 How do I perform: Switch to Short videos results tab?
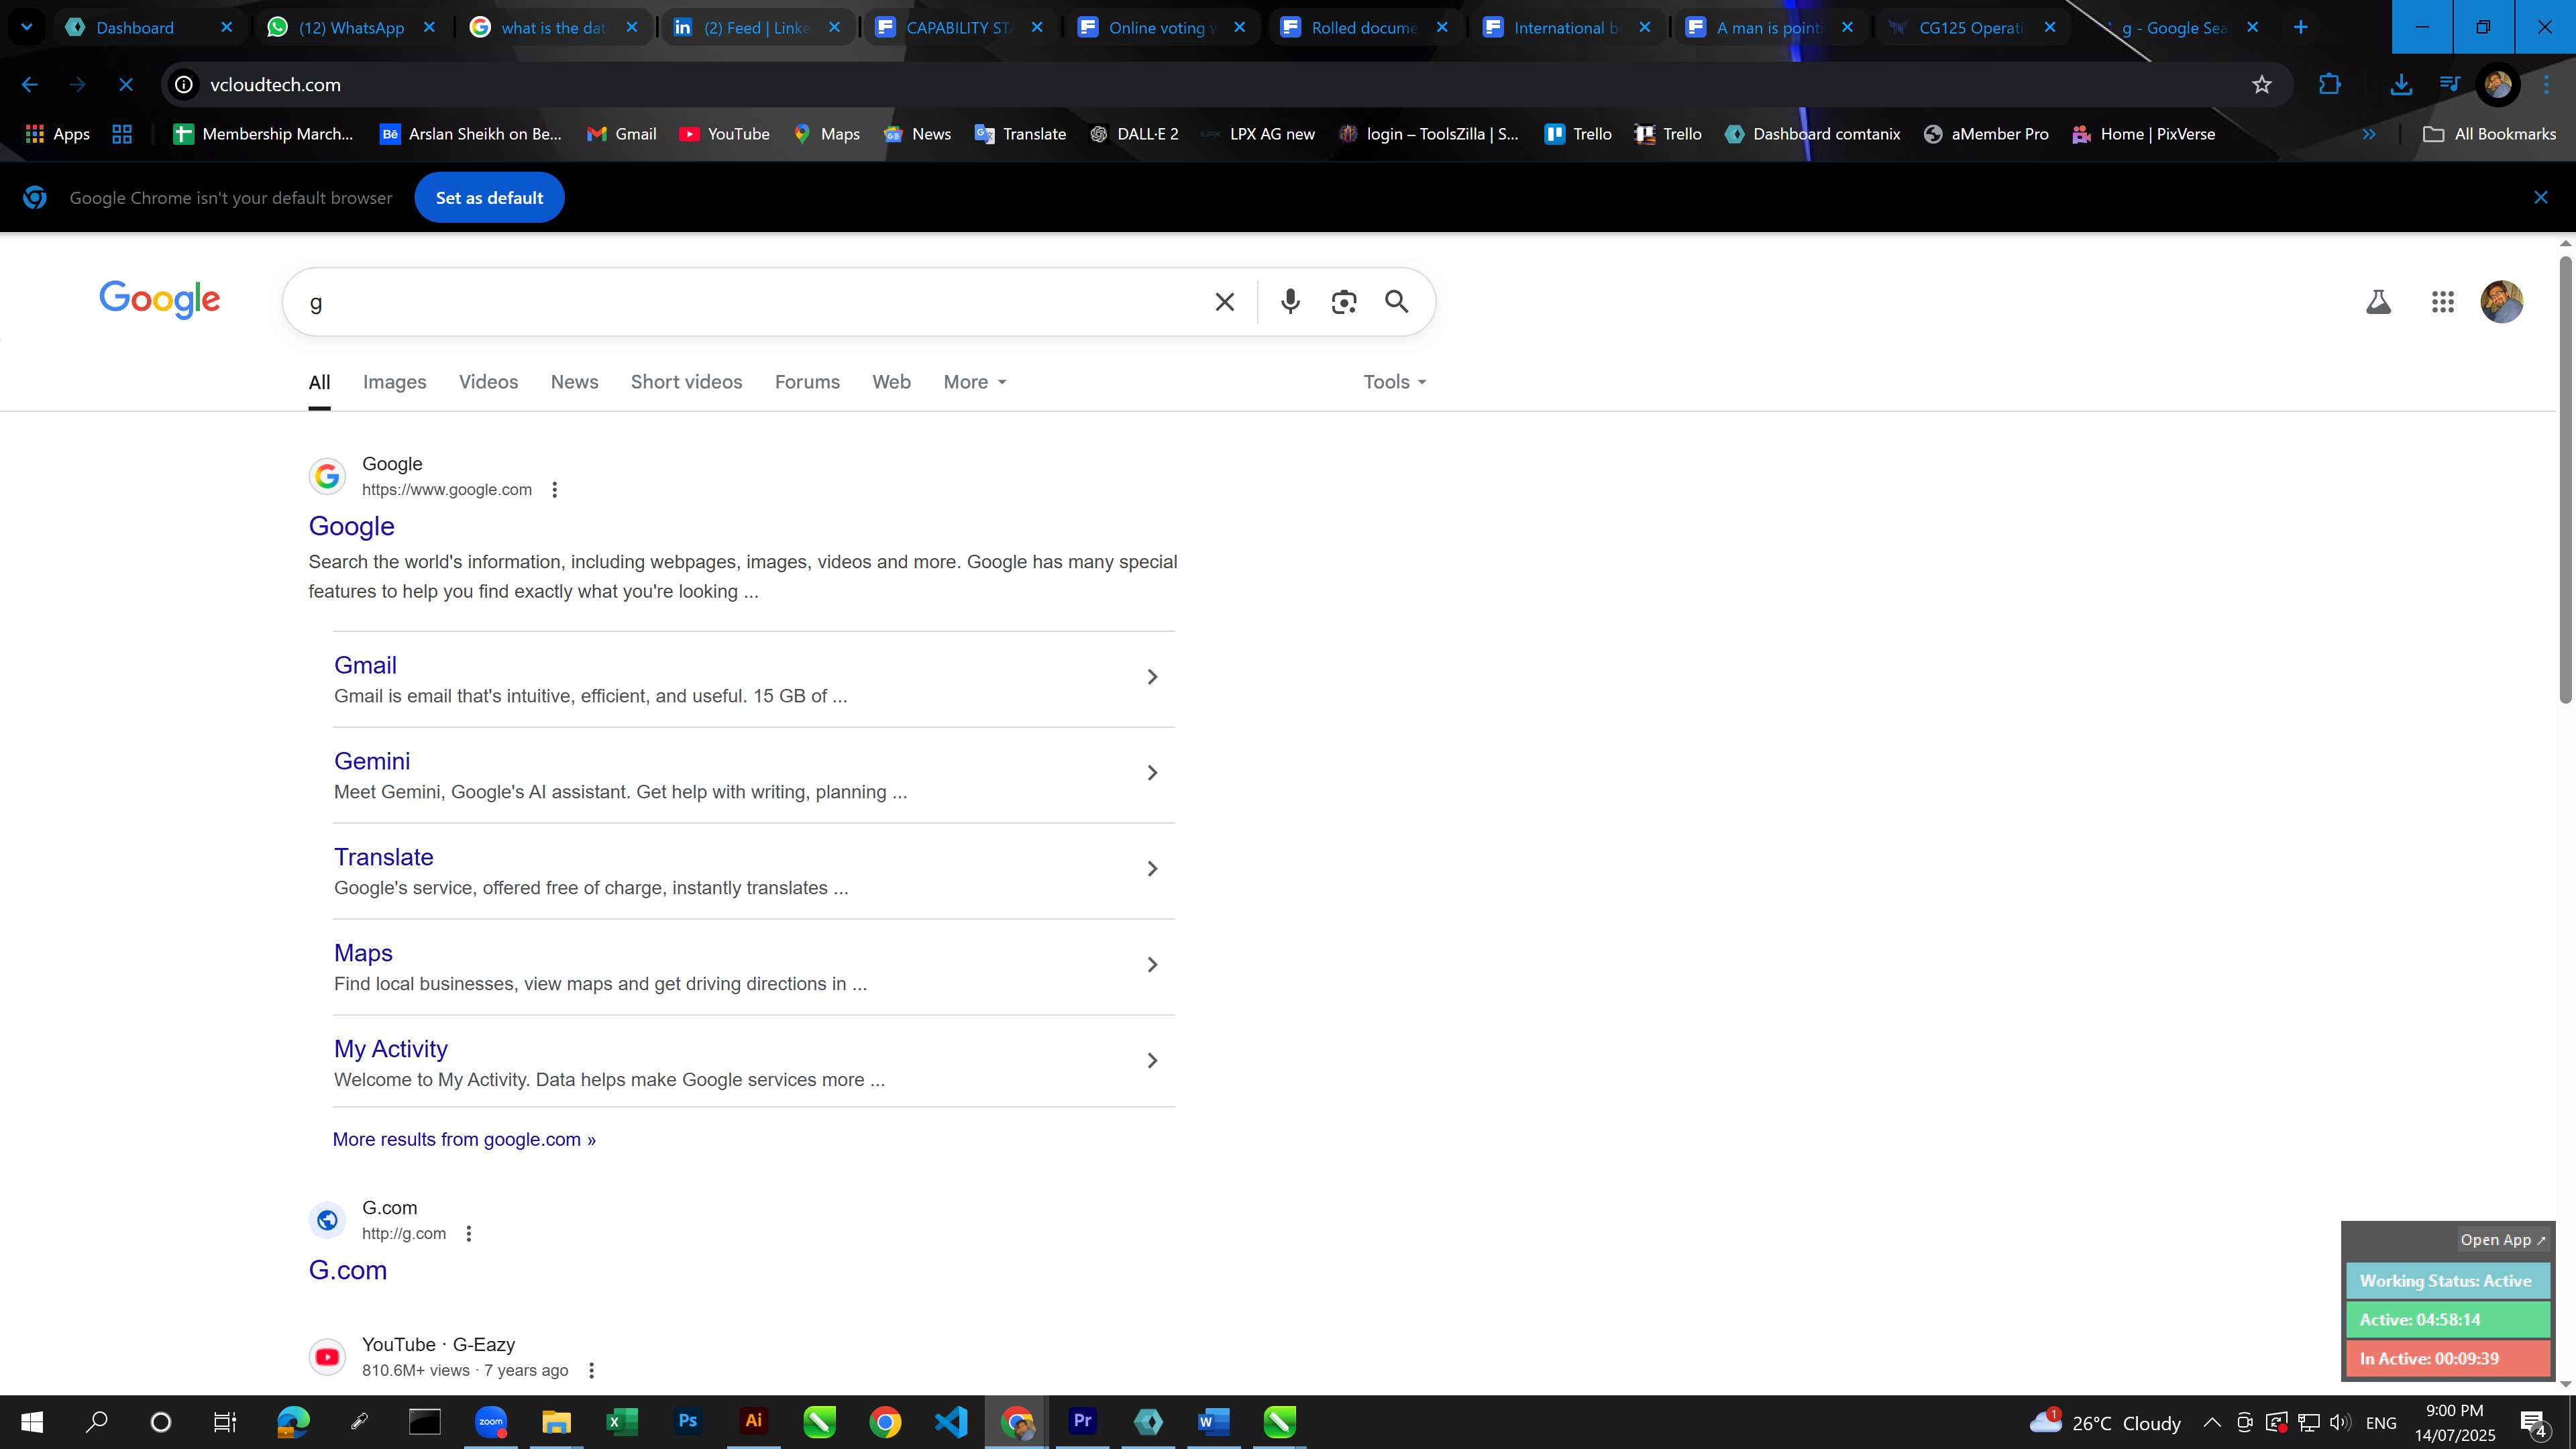(686, 382)
